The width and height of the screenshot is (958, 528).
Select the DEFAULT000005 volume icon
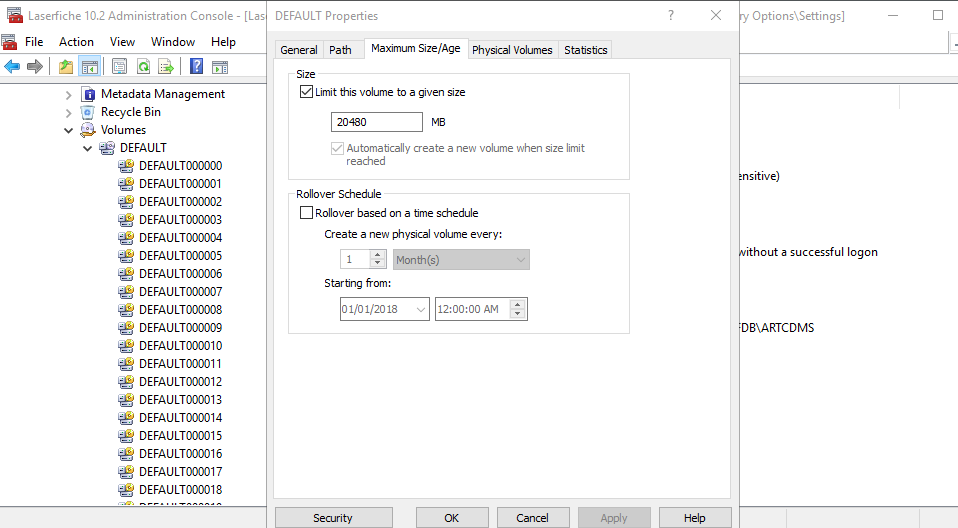[x=126, y=256]
